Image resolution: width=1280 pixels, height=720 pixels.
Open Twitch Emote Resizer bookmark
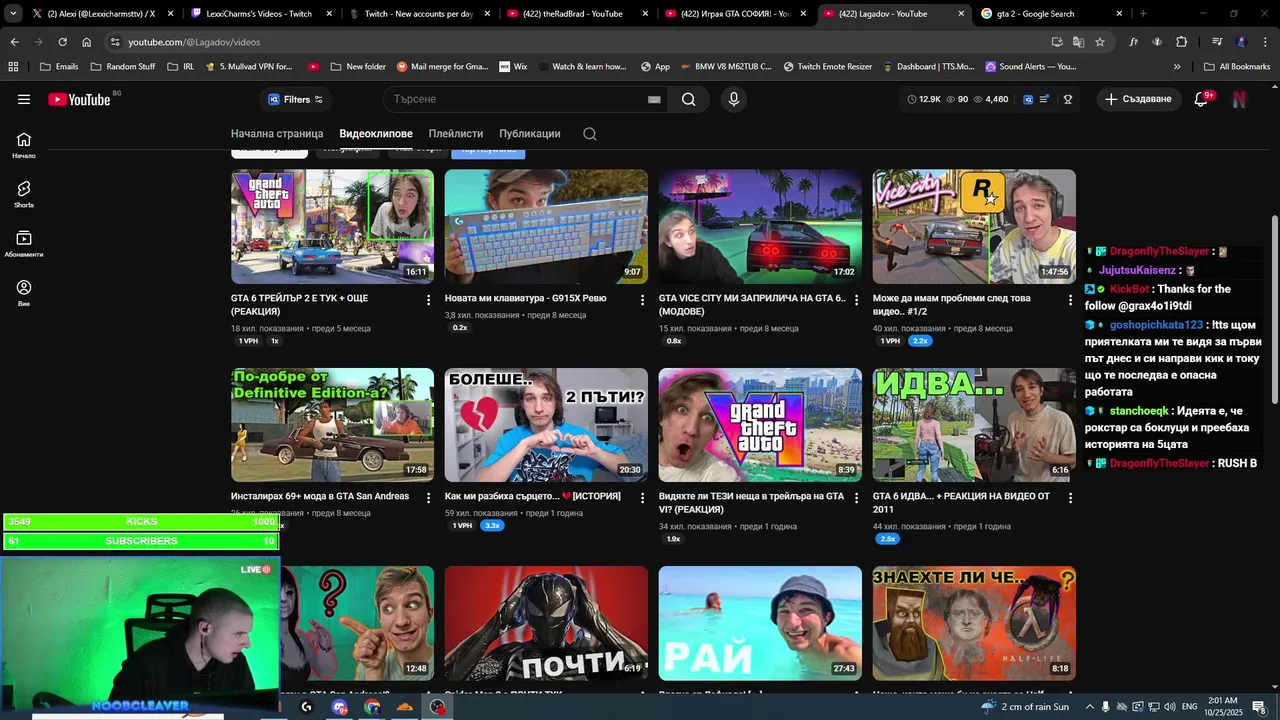(x=828, y=67)
